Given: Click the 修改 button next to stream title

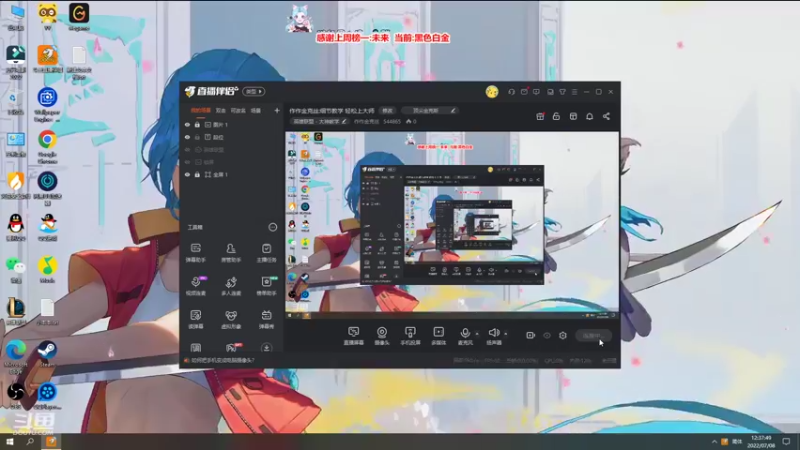Looking at the screenshot, I should (388, 110).
